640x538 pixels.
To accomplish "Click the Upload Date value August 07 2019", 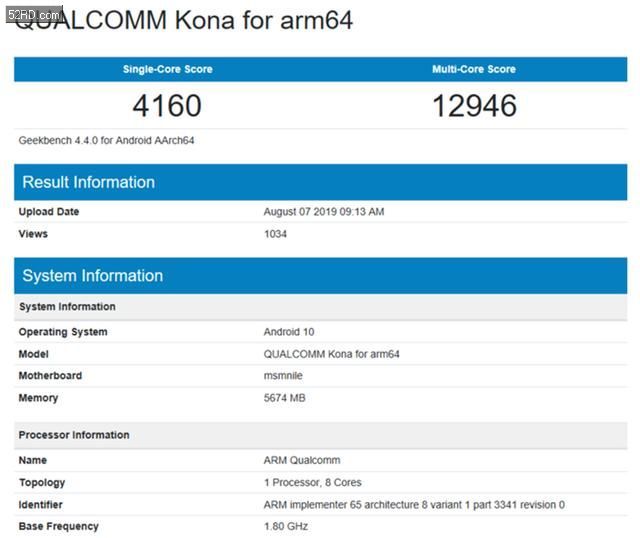I will tap(324, 212).
